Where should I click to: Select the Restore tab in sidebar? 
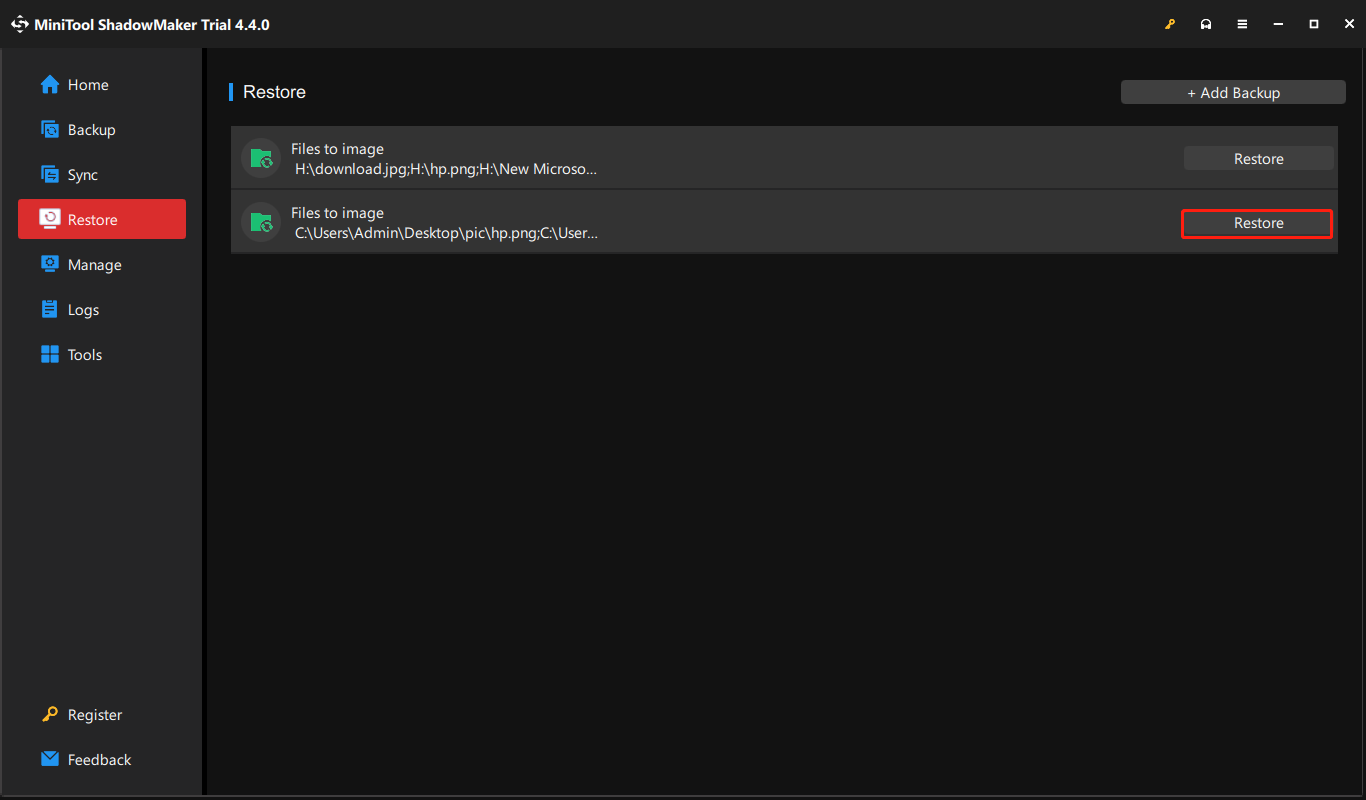(102, 220)
